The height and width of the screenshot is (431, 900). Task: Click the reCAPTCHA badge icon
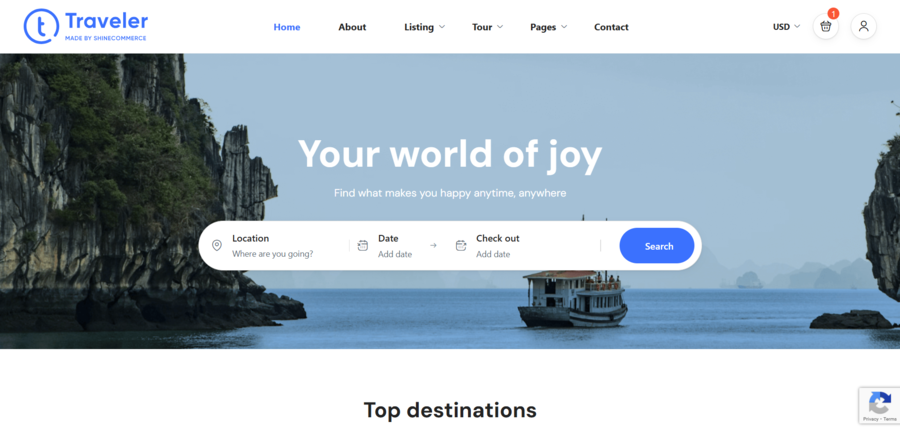click(x=879, y=402)
